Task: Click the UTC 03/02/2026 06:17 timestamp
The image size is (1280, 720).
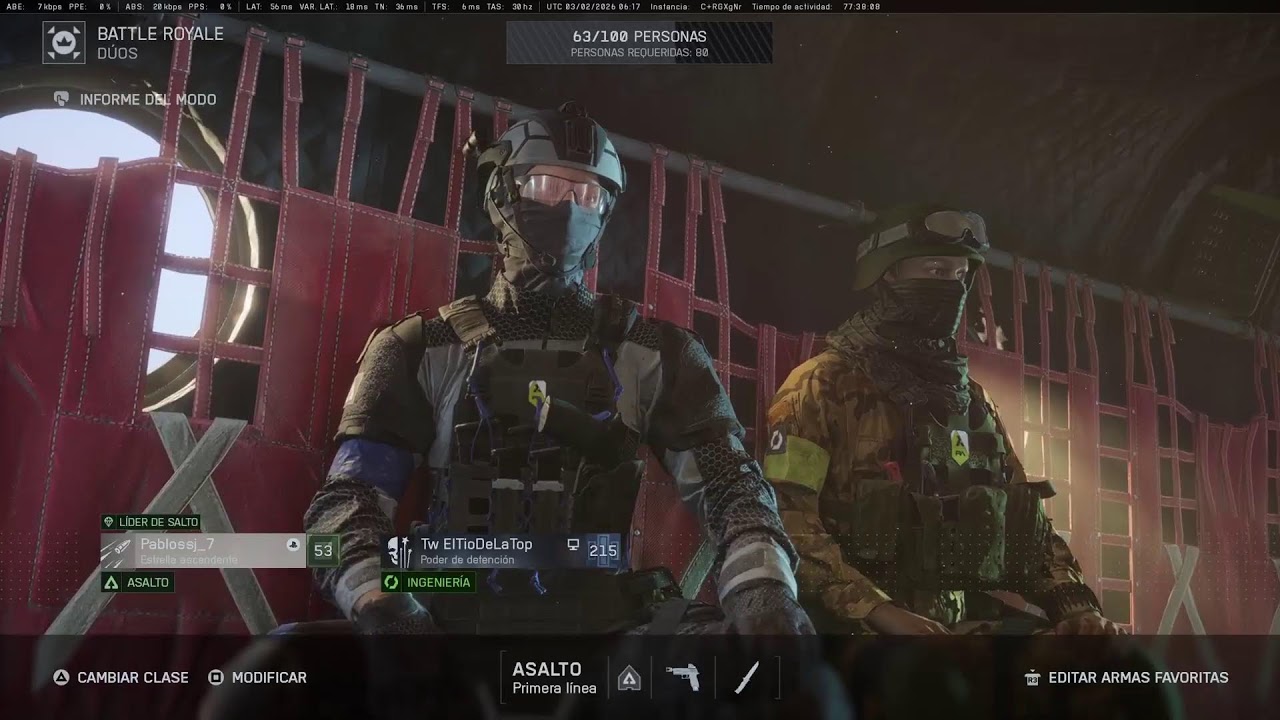Action: coord(593,6)
